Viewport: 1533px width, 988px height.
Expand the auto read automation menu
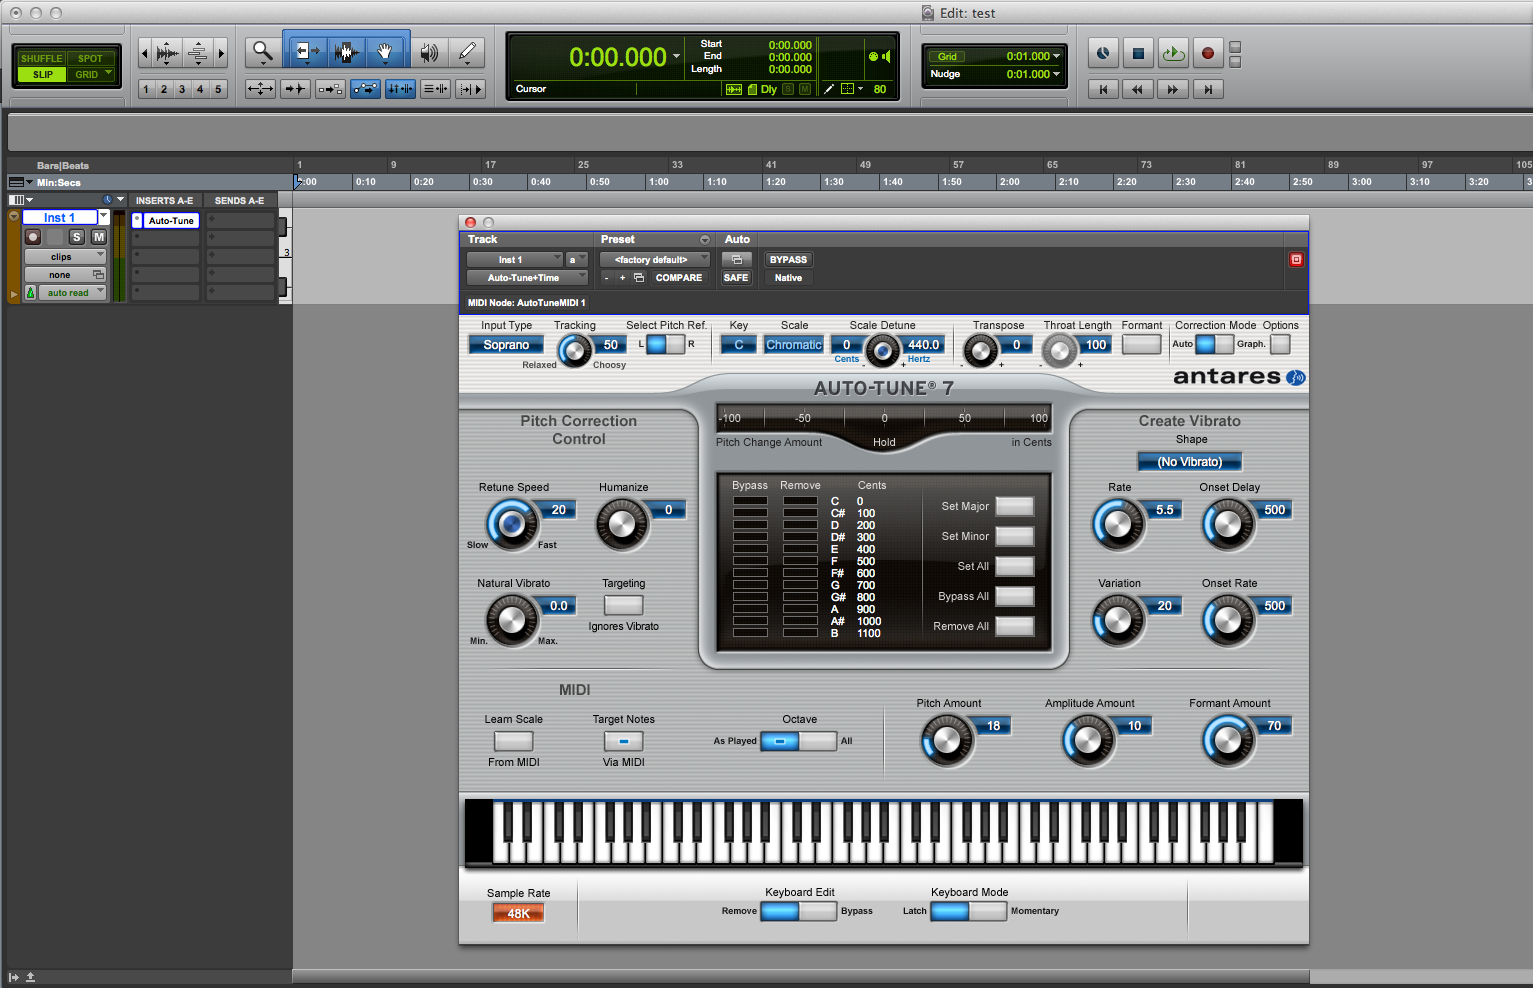click(x=68, y=293)
